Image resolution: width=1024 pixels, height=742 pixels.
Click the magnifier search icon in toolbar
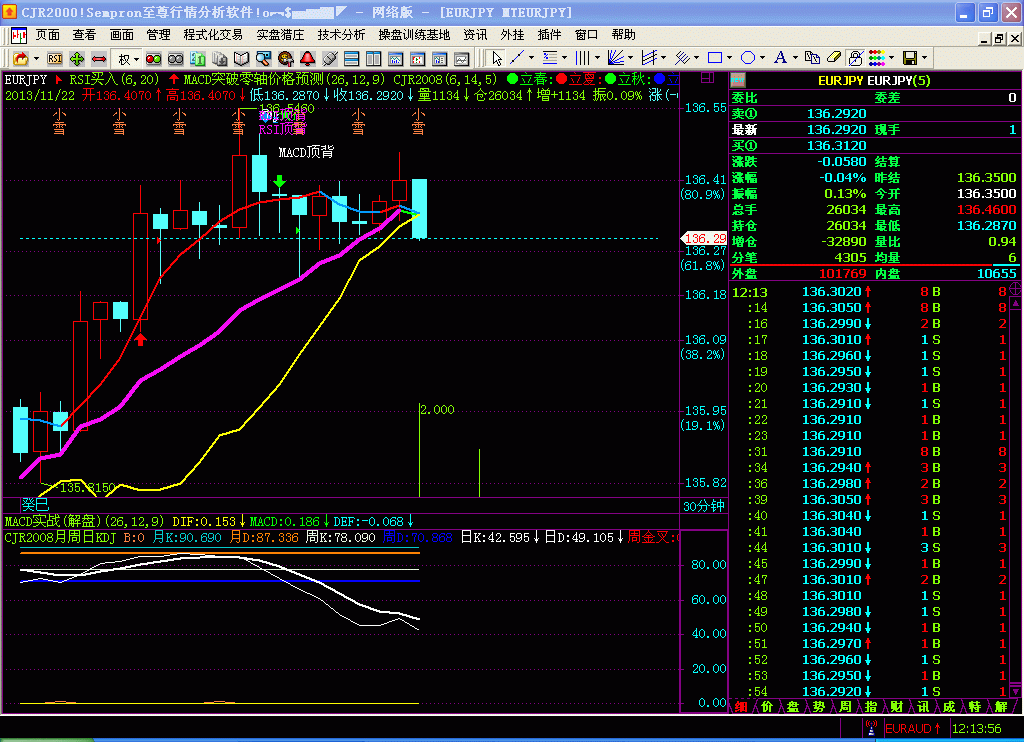coord(263,58)
